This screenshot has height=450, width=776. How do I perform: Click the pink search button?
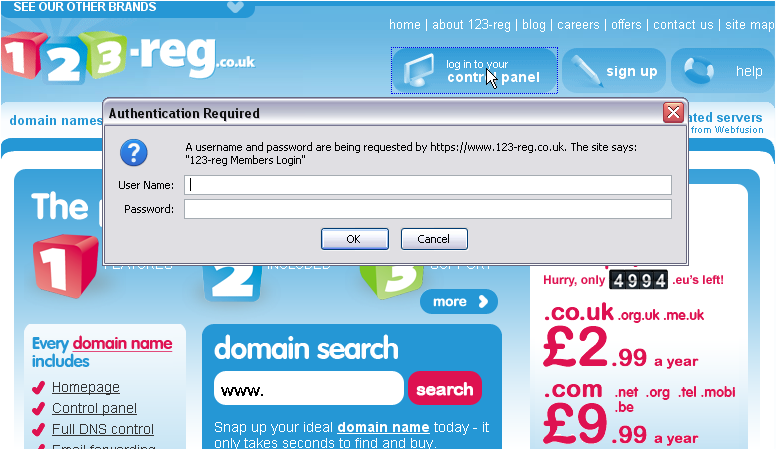(x=444, y=389)
